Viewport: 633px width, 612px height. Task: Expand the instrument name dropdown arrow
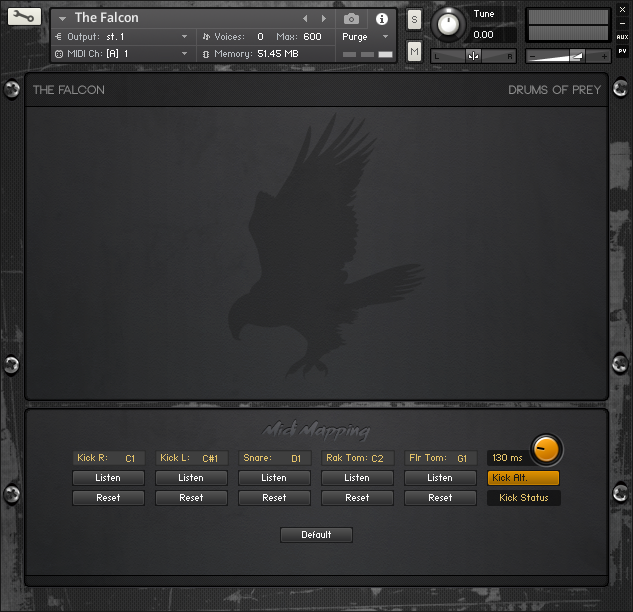[x=62, y=18]
